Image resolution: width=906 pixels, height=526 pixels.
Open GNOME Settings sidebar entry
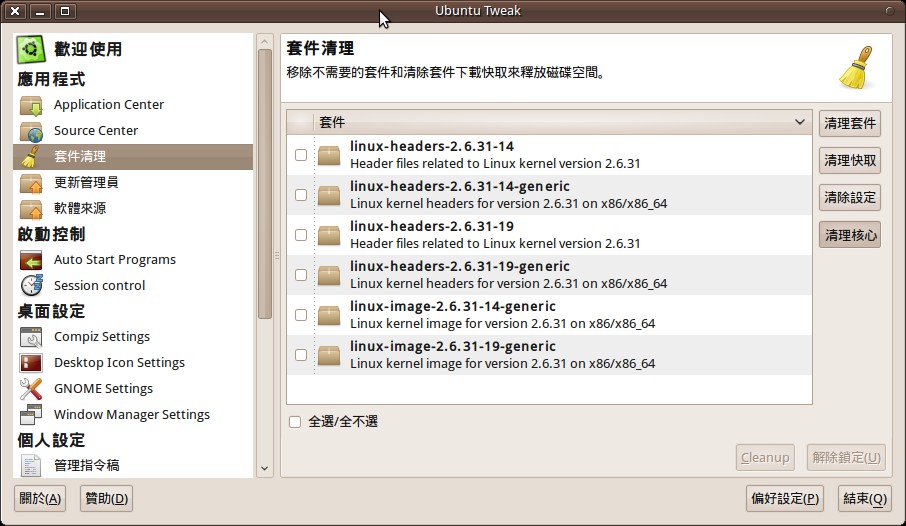click(133, 388)
